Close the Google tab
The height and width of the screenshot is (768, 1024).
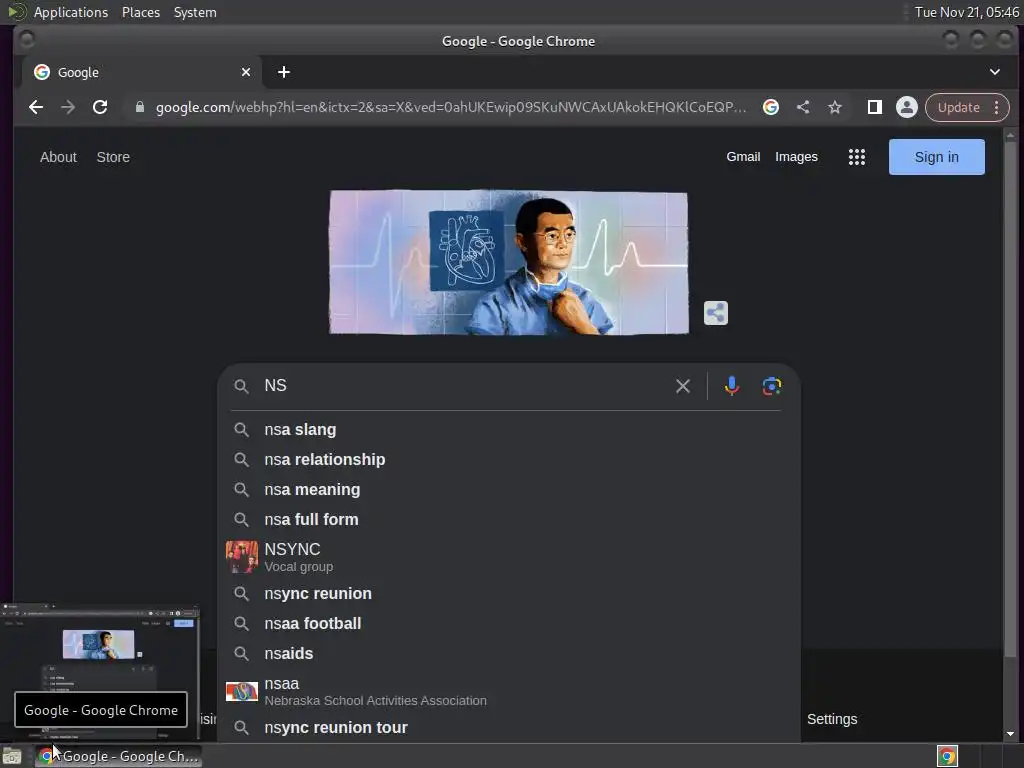pos(246,72)
